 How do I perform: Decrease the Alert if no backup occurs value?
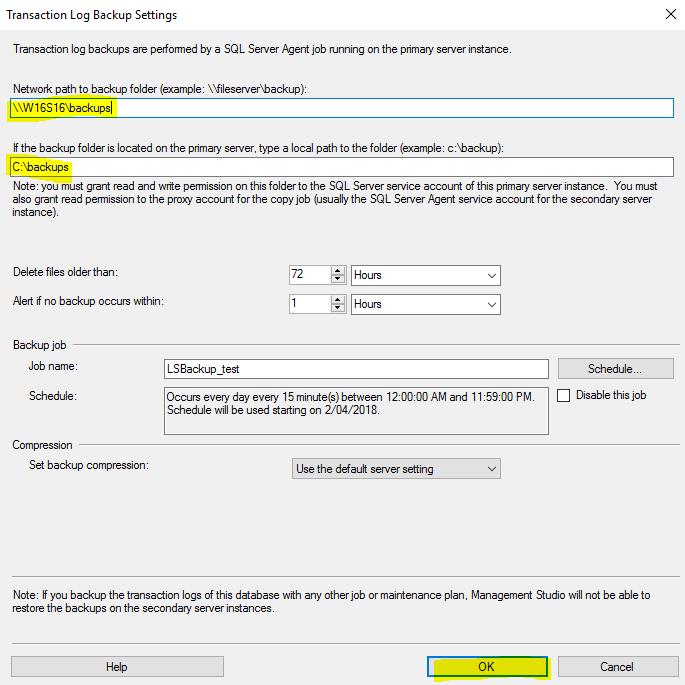point(338,308)
